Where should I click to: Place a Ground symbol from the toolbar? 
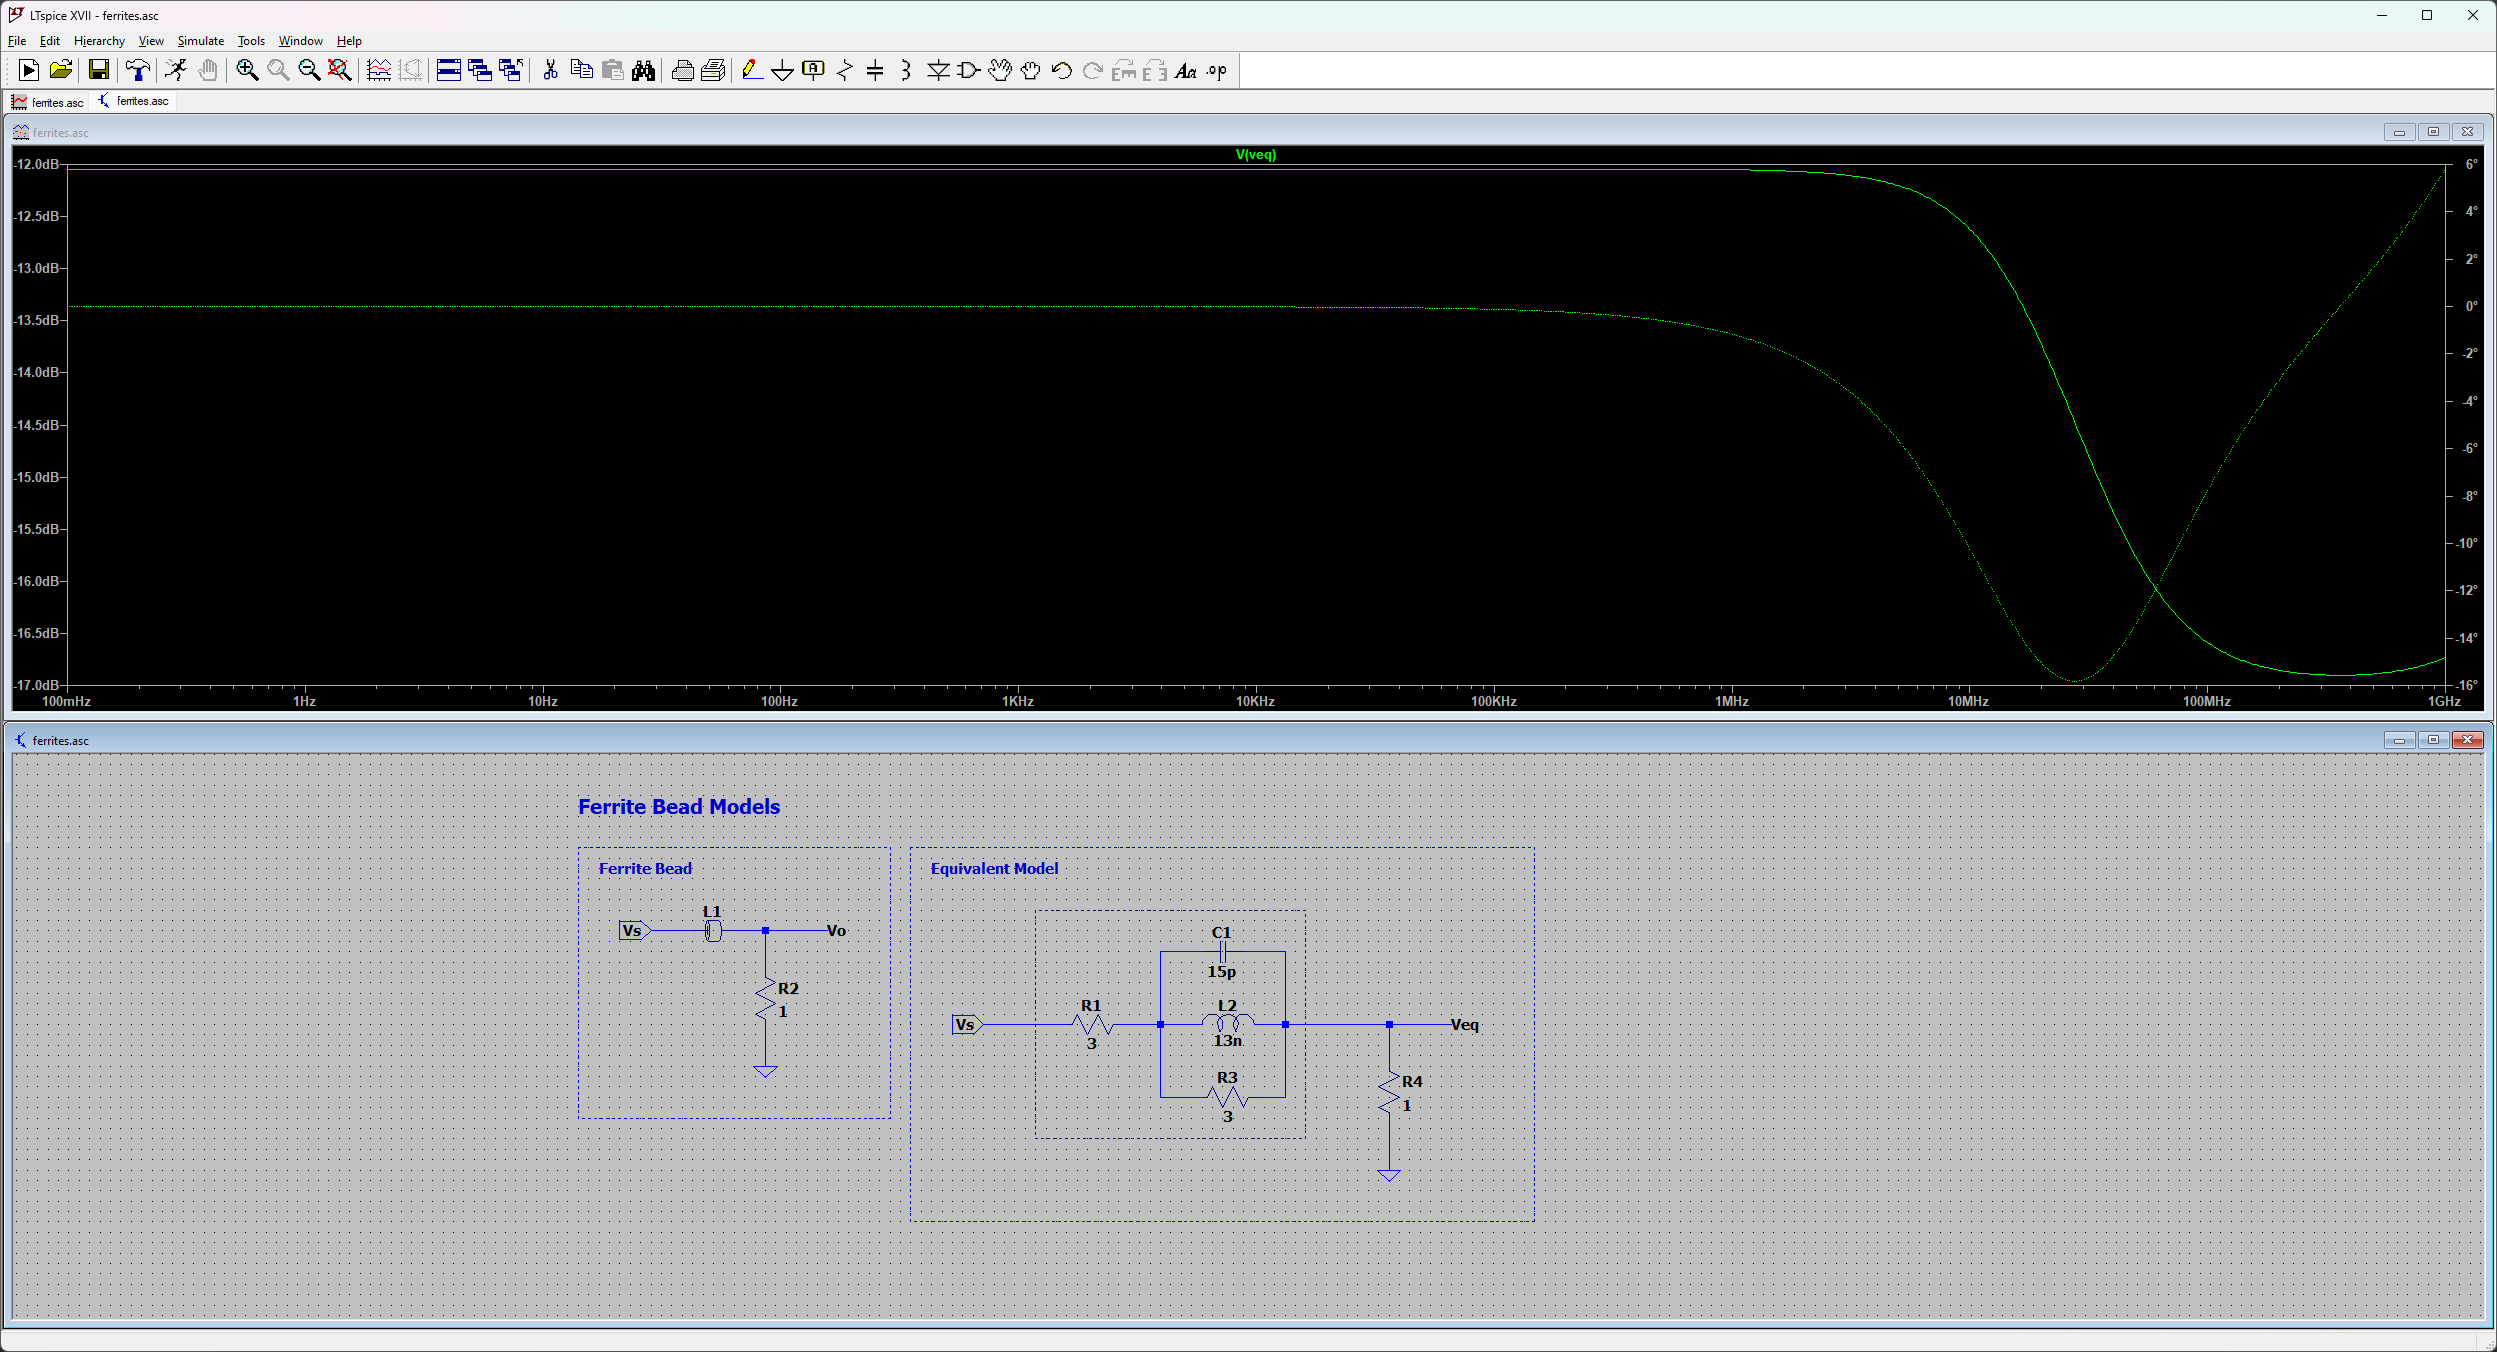pyautogui.click(x=783, y=70)
